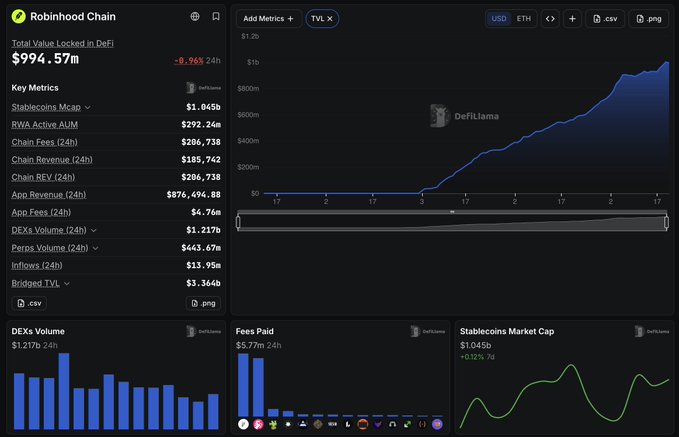Click the orange circle protocol icon under Fees Paid

[362, 424]
